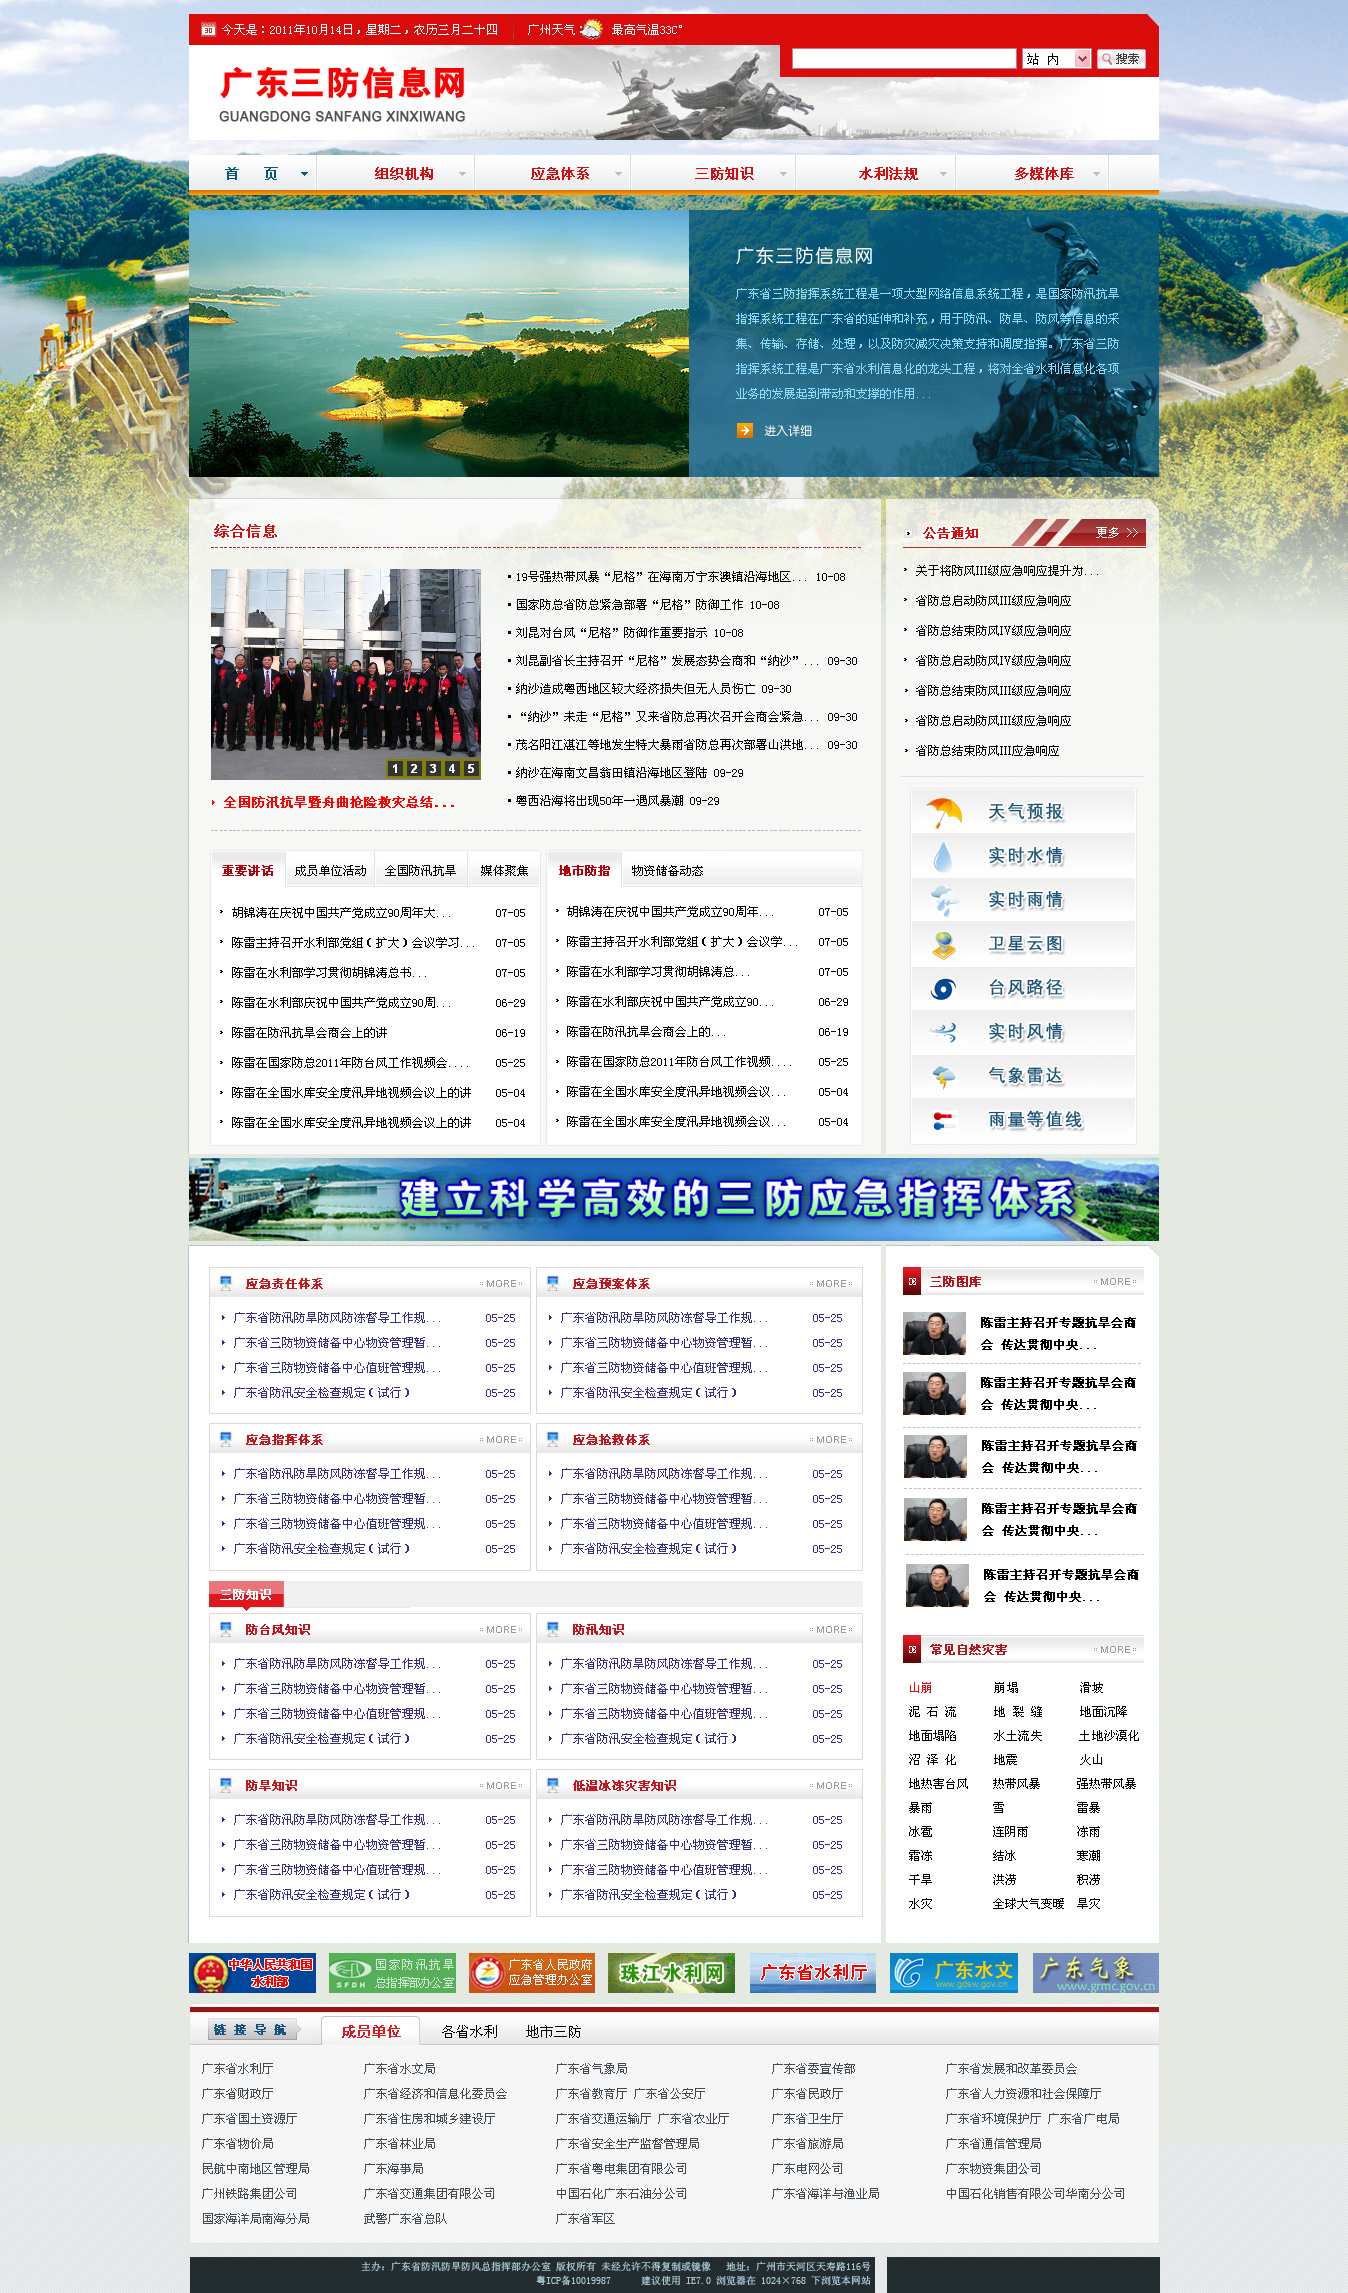Click inside the search text field

[x=904, y=59]
